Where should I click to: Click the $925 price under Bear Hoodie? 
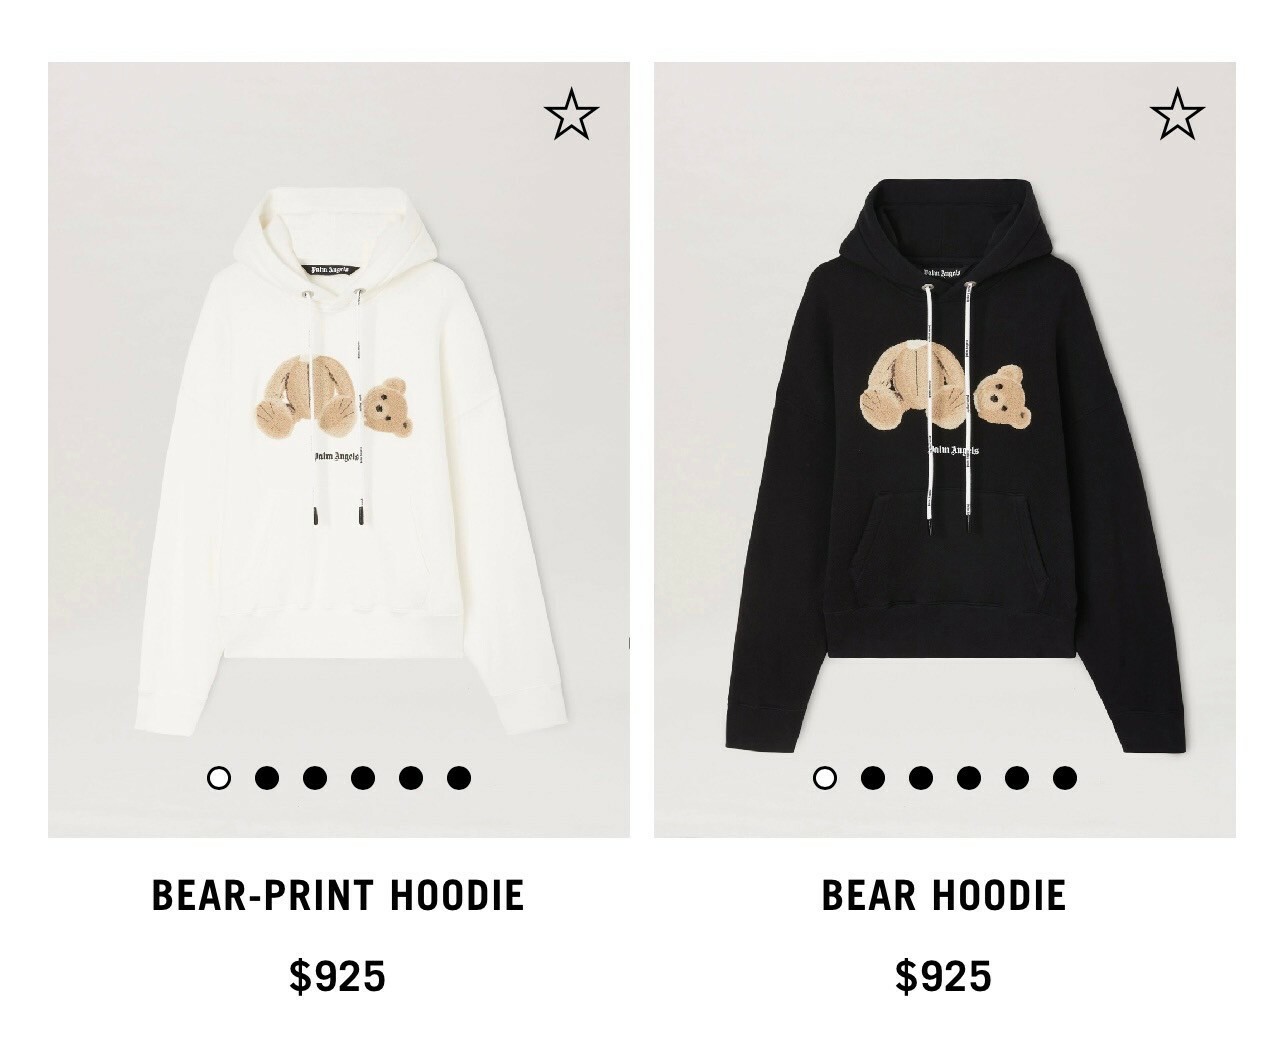944,976
